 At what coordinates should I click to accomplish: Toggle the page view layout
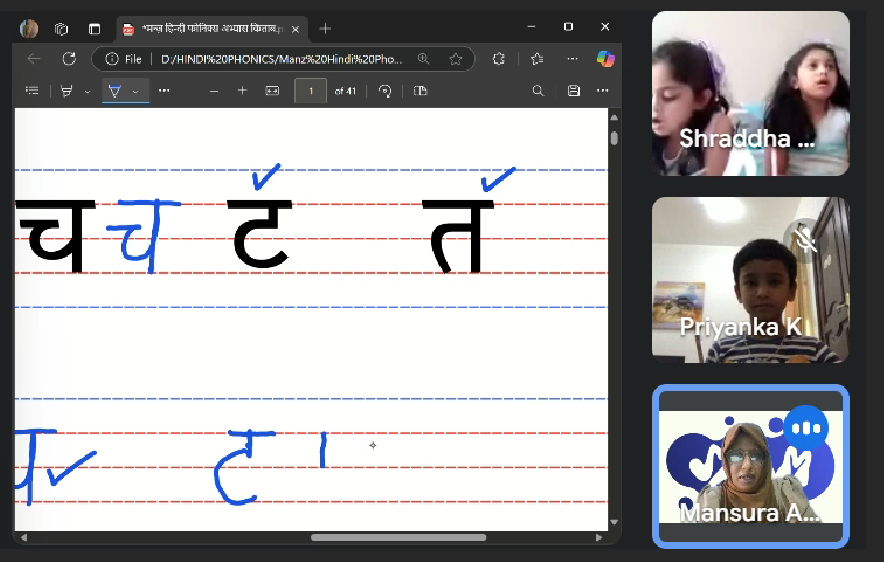[420, 91]
